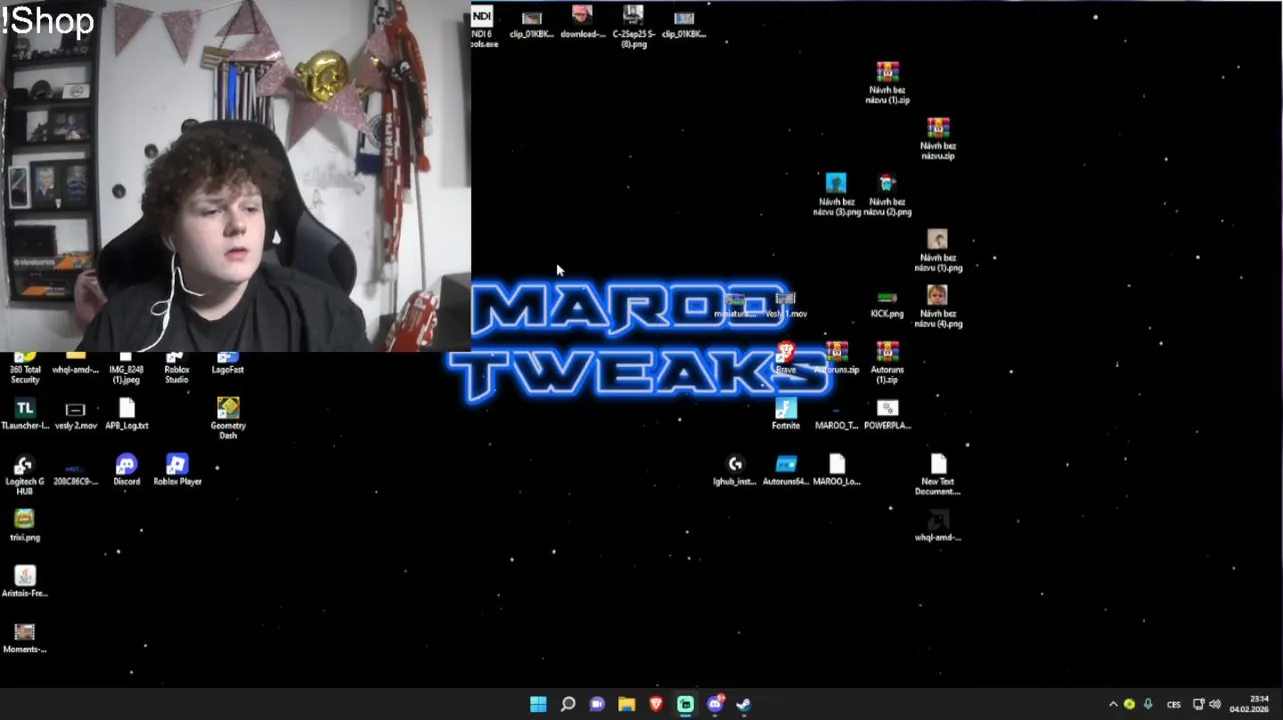Select the lghub_inst... installer icon
The height and width of the screenshot is (720, 1283).
pyautogui.click(x=735, y=470)
